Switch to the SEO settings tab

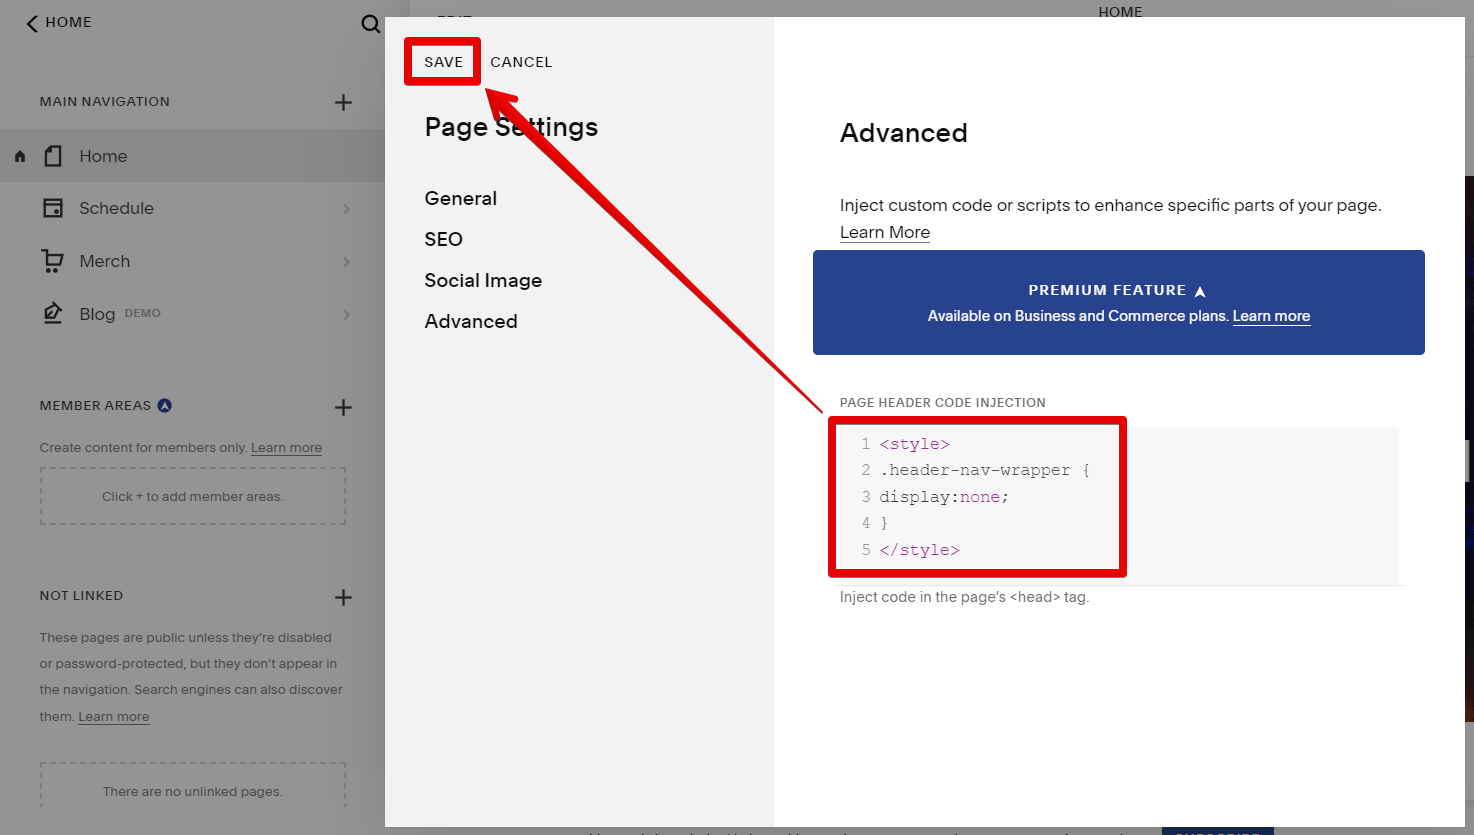443,239
